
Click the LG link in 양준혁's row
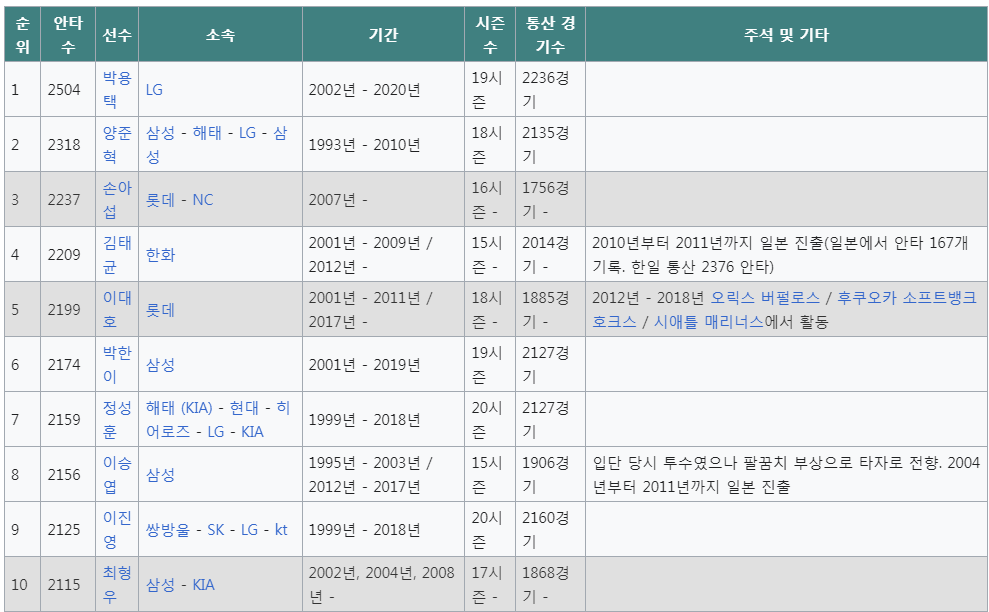click(x=247, y=132)
